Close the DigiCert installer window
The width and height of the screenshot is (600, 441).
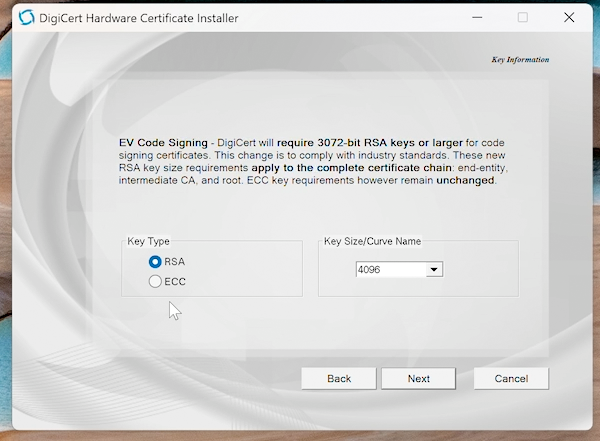coord(568,18)
